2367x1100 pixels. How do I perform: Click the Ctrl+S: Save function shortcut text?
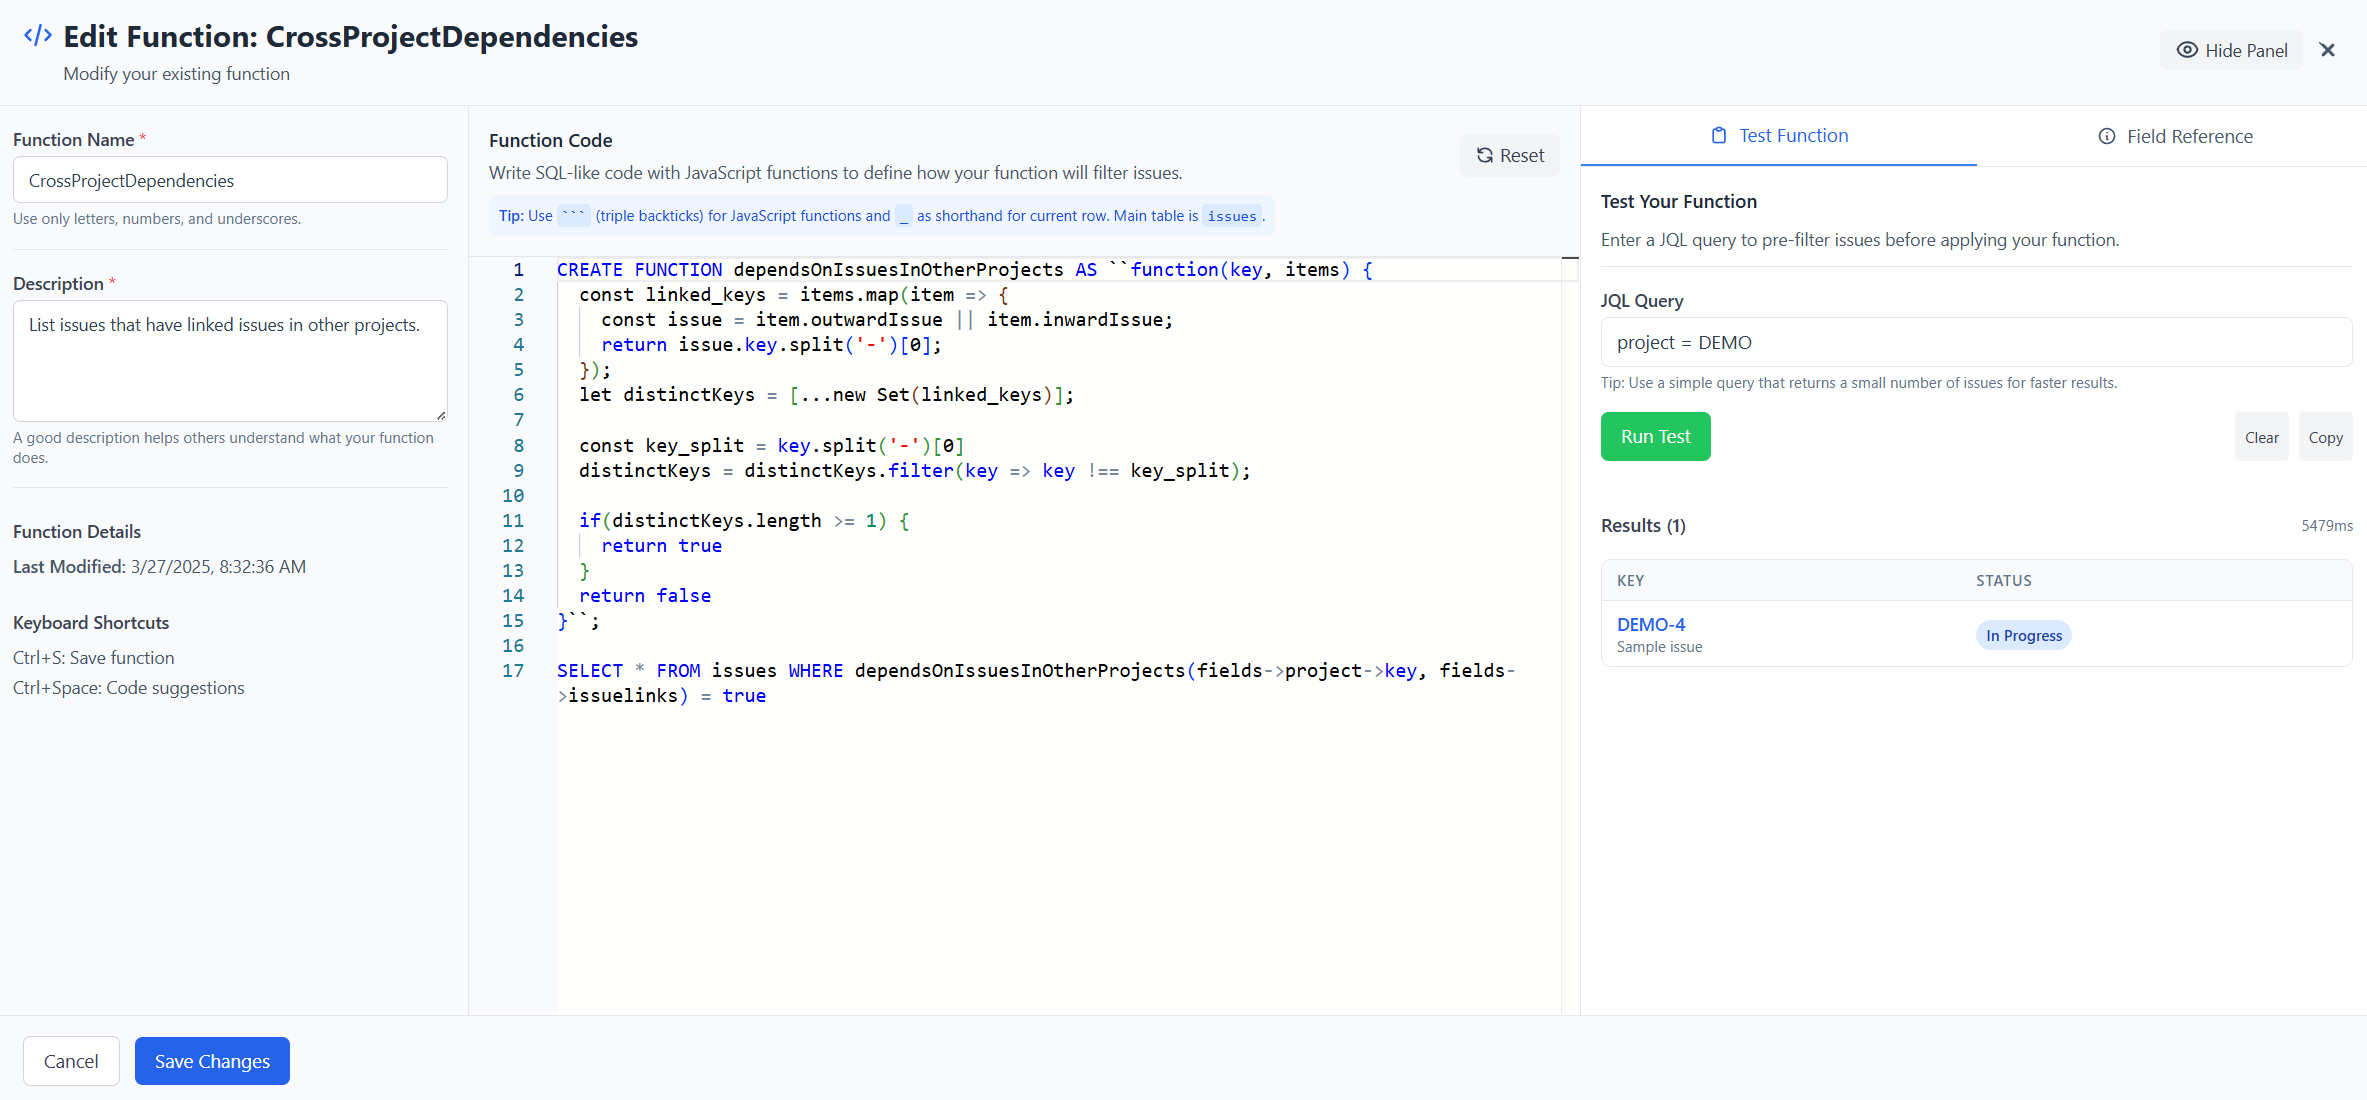94,658
